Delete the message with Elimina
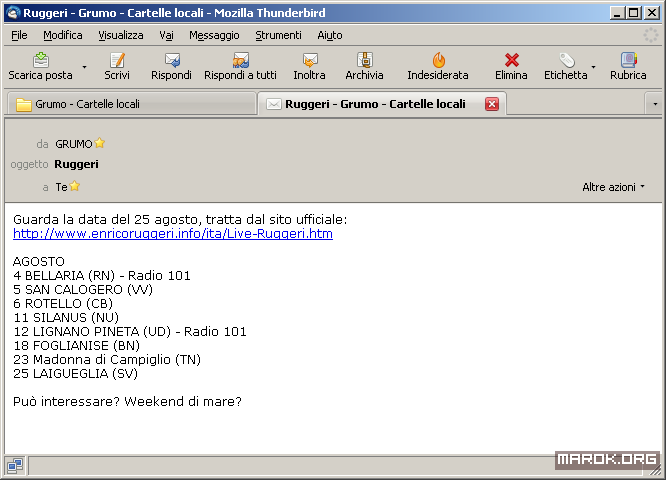 (x=511, y=60)
